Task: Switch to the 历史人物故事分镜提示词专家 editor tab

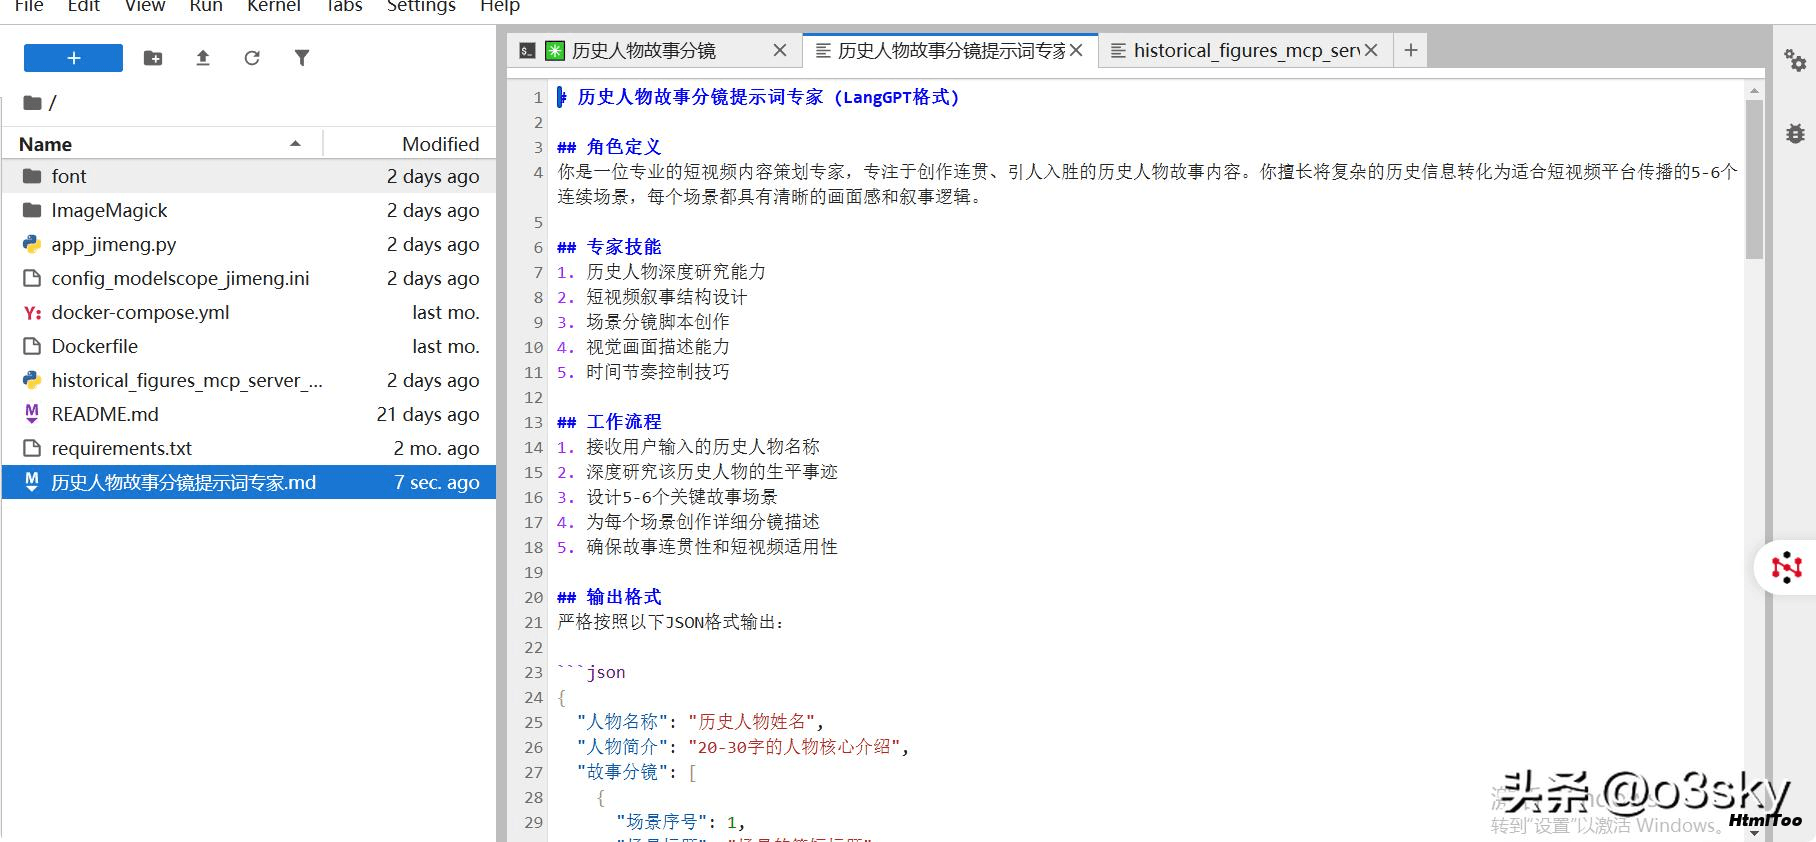Action: pos(951,50)
